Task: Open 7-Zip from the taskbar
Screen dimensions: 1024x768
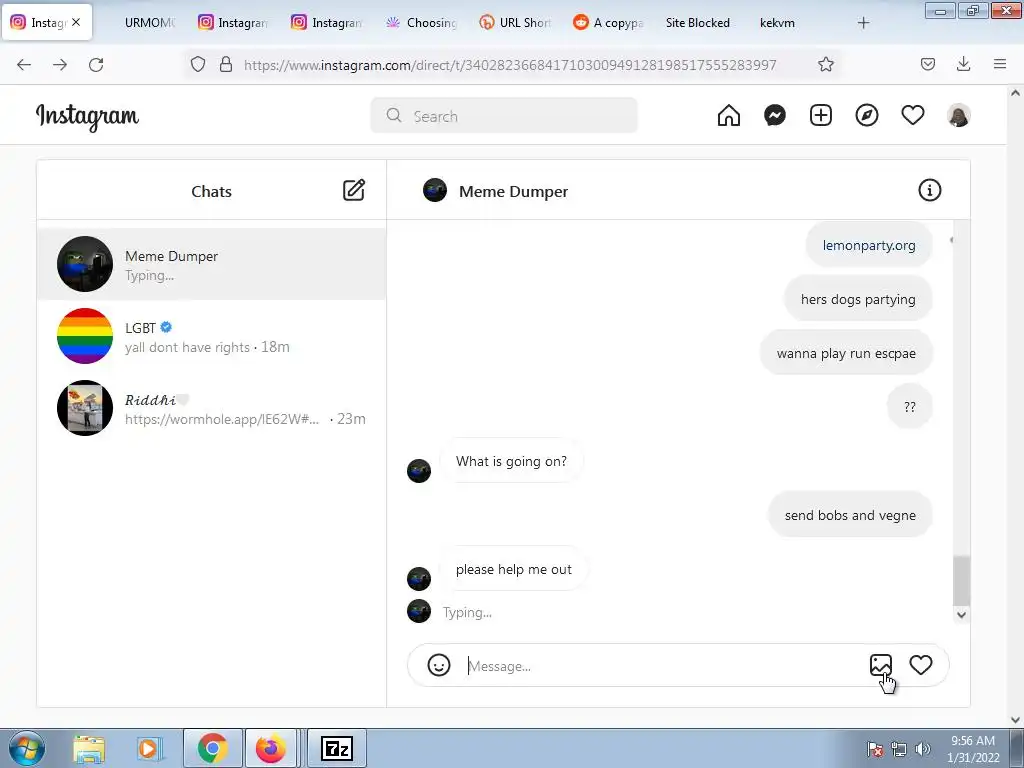Action: (x=337, y=748)
